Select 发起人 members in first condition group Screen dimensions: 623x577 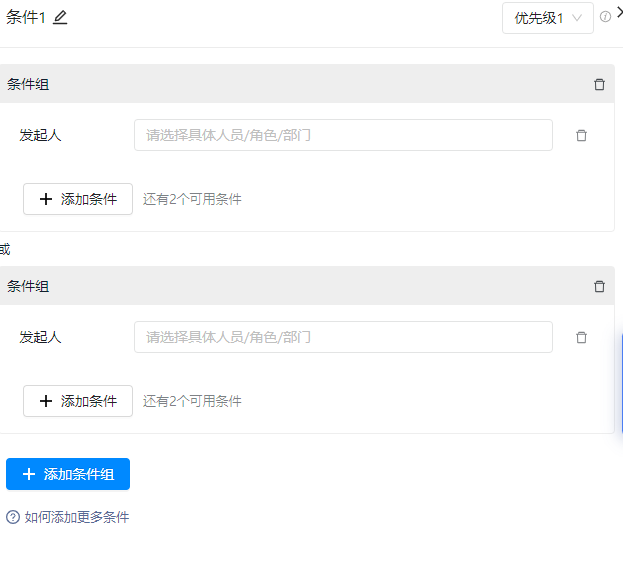click(343, 135)
